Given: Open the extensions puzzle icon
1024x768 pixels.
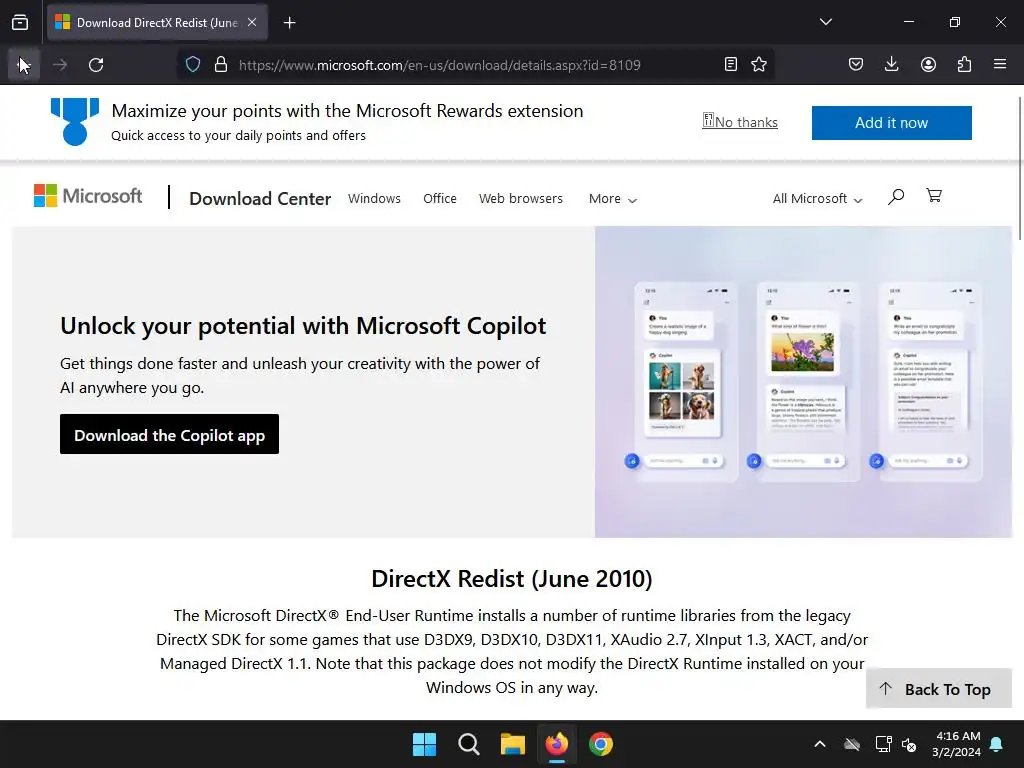Looking at the screenshot, I should [x=964, y=64].
